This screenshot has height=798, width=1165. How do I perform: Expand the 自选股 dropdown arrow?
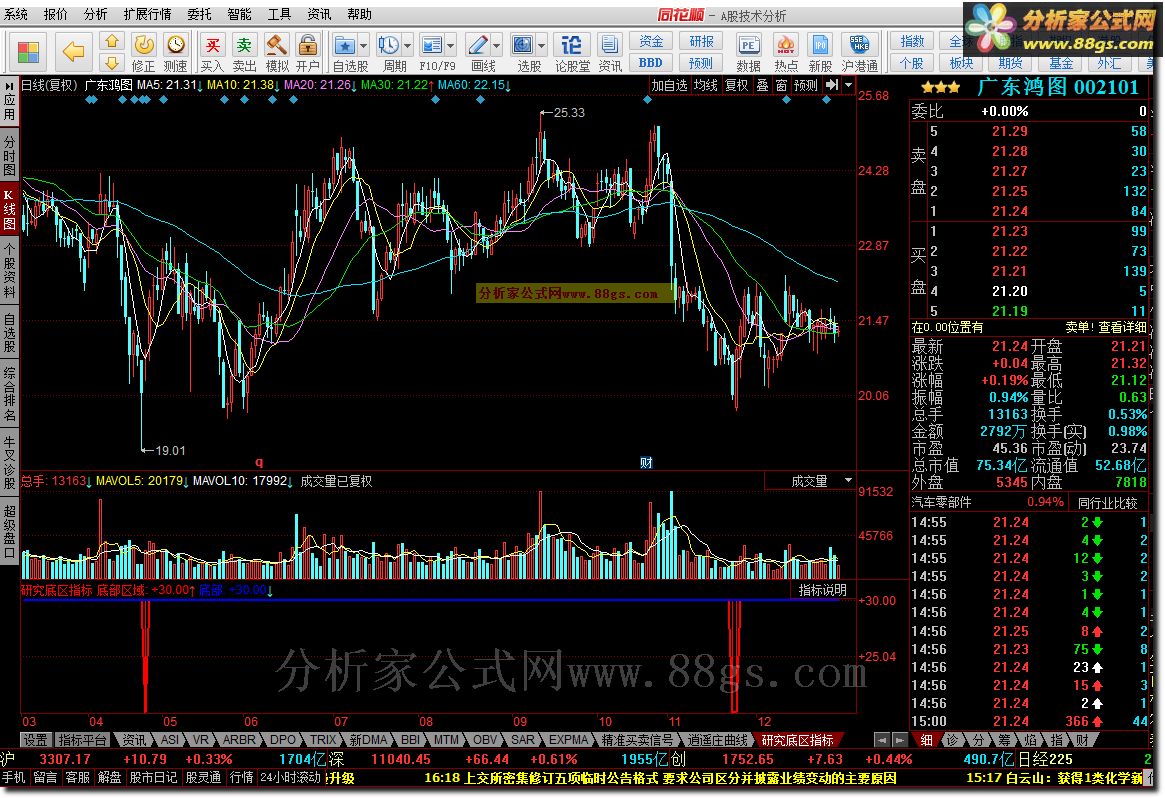click(x=363, y=45)
